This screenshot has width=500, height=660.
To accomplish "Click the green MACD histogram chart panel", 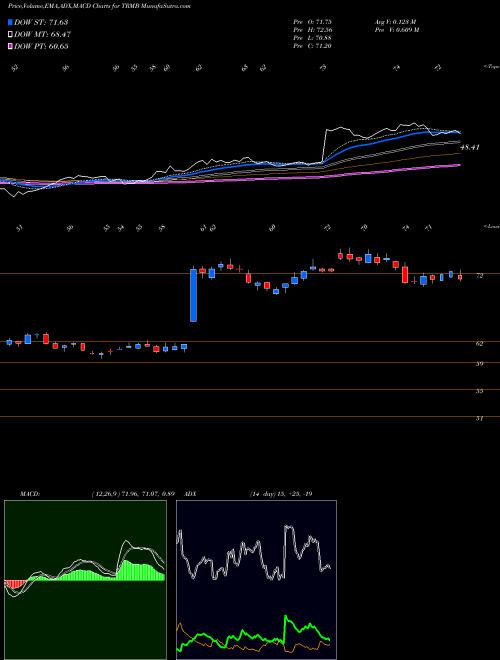I will 85,580.
